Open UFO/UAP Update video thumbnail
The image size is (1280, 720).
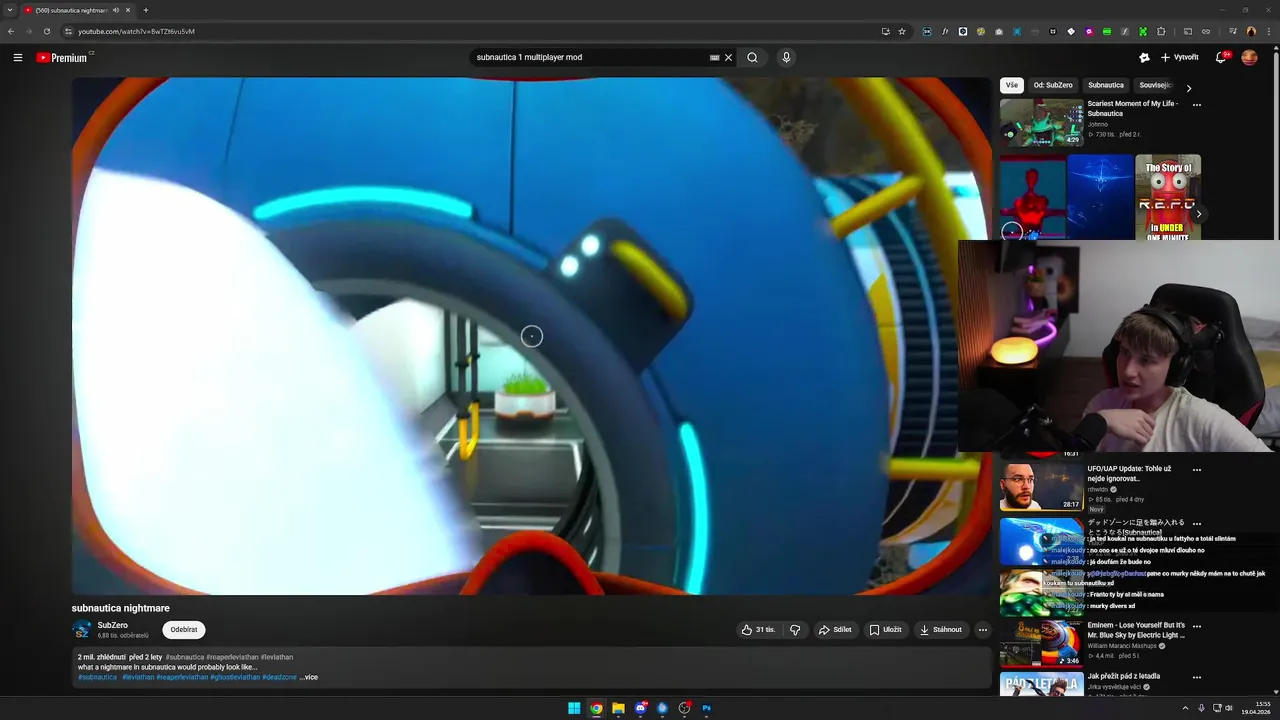coord(1041,487)
